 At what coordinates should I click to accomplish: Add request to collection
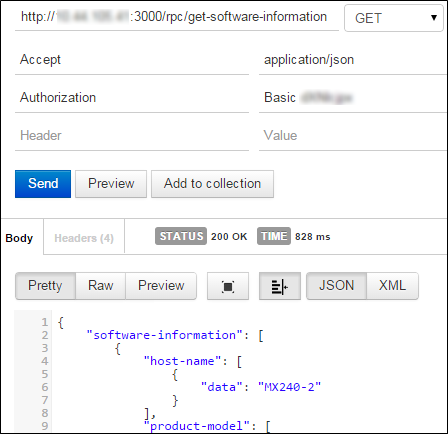(212, 184)
